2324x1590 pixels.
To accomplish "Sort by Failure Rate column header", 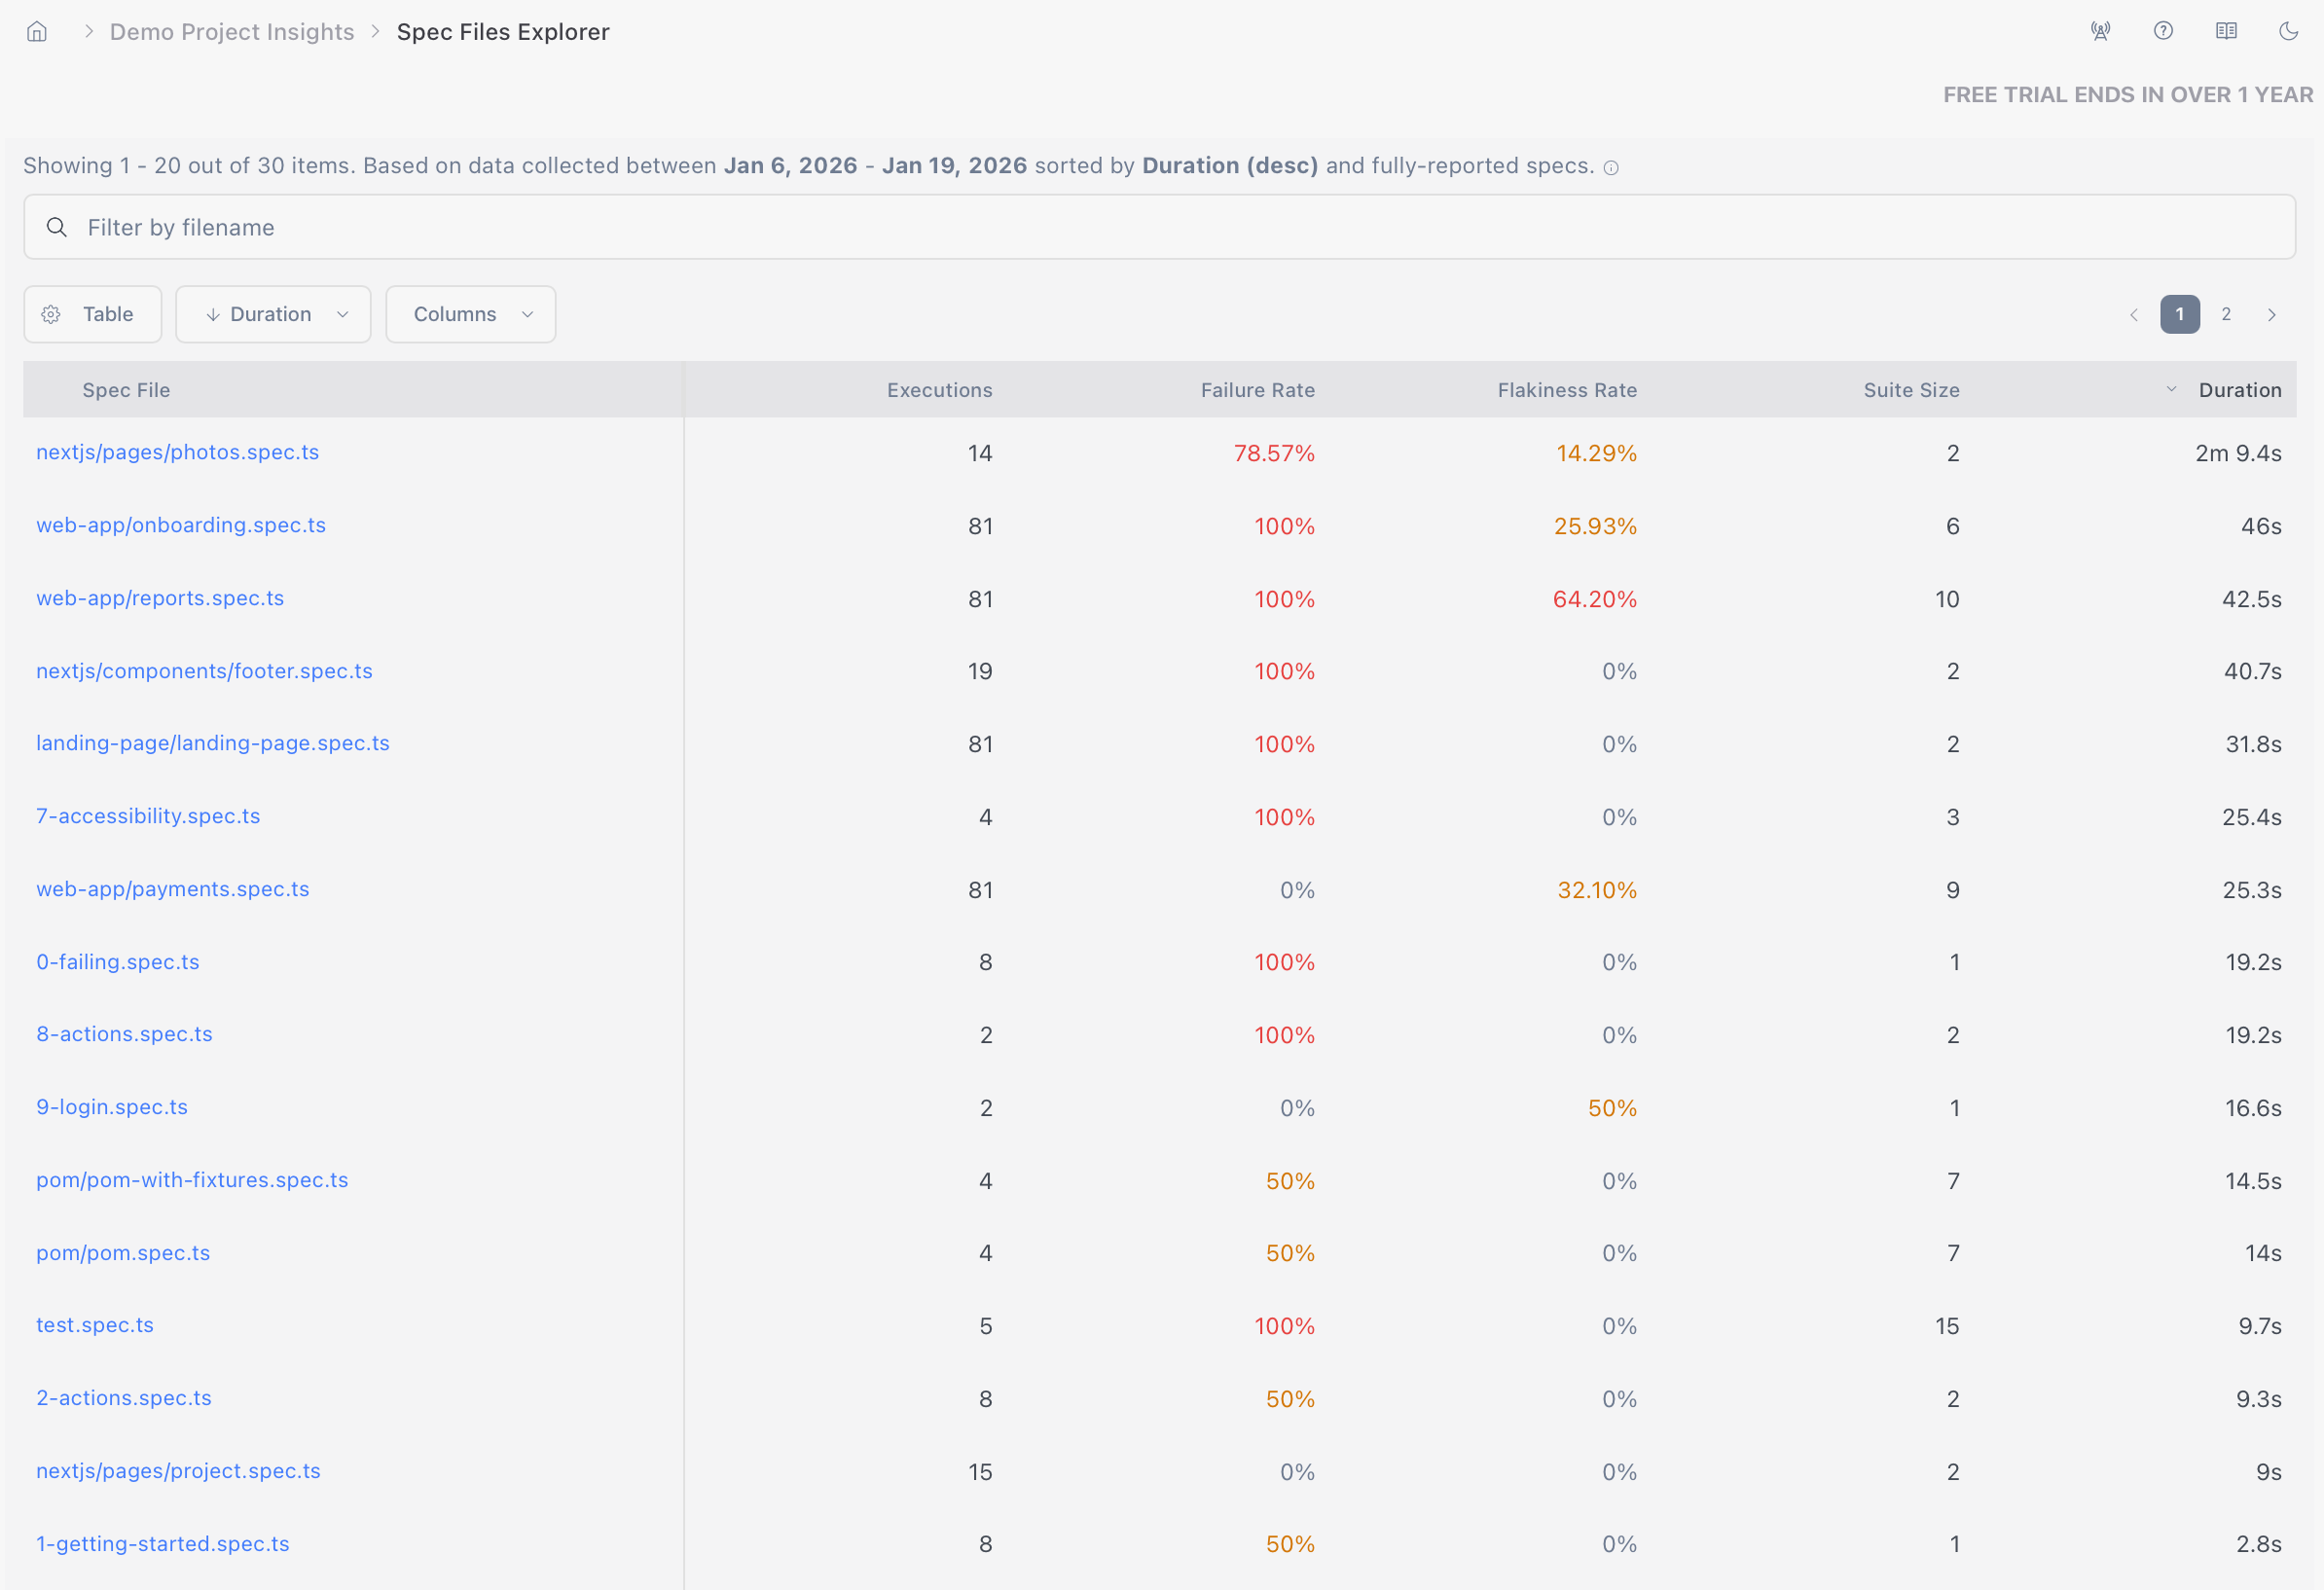I will tap(1257, 390).
